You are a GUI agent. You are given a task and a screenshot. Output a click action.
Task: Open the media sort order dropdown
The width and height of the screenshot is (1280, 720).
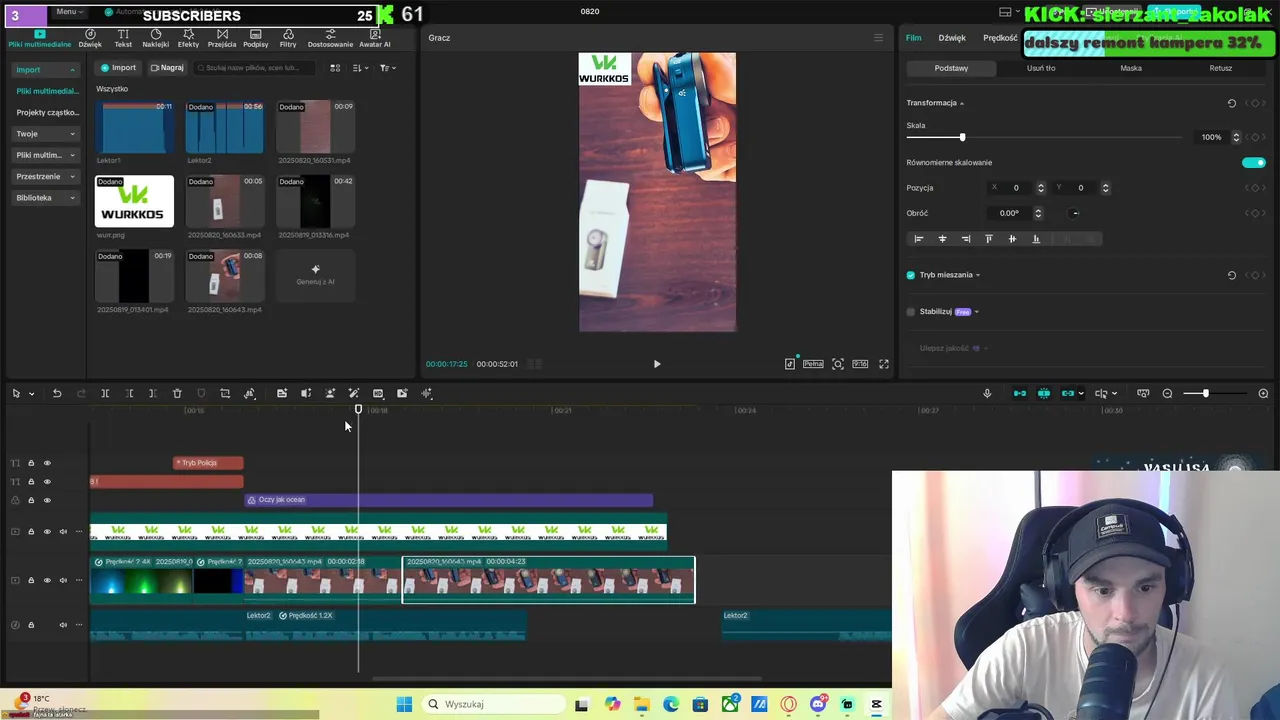pos(360,68)
